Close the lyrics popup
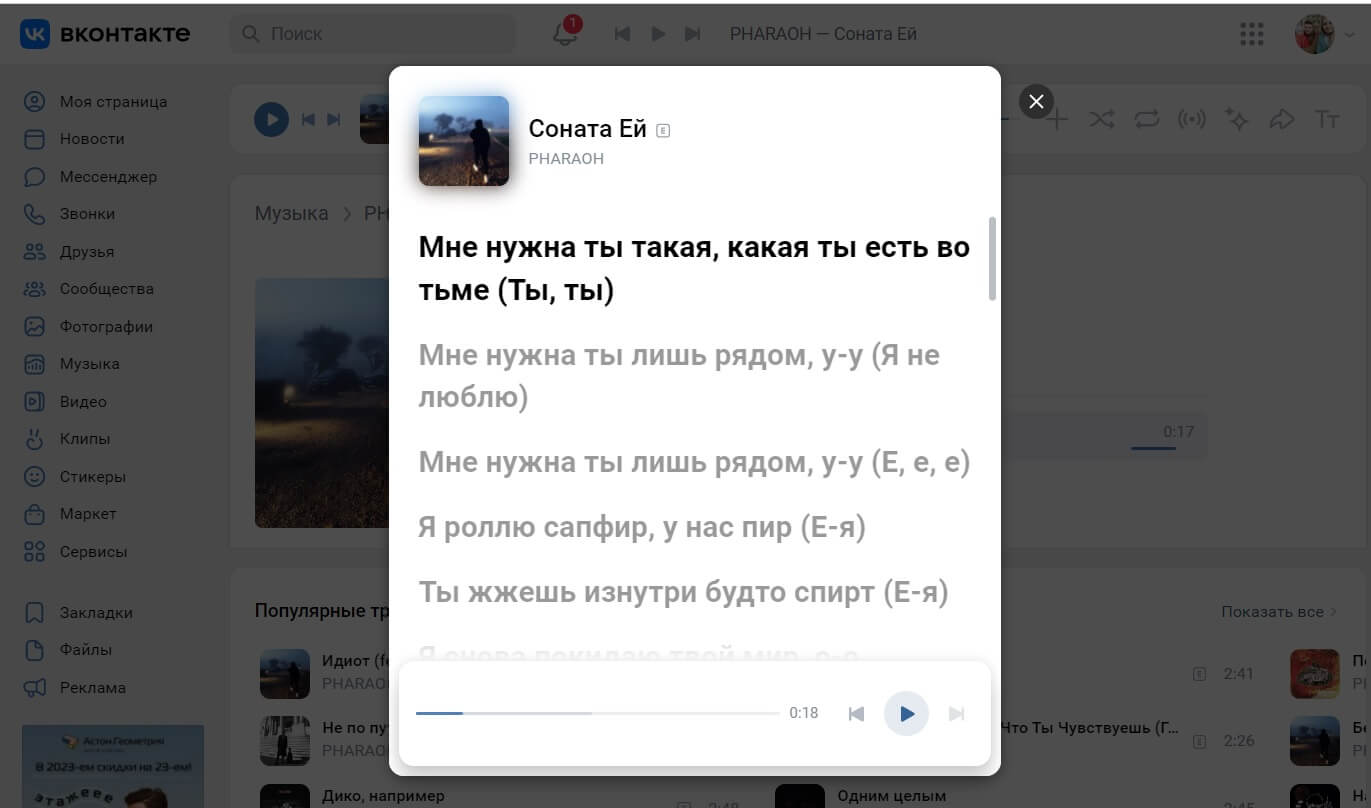Viewport: 1371px width, 808px height. point(1036,101)
